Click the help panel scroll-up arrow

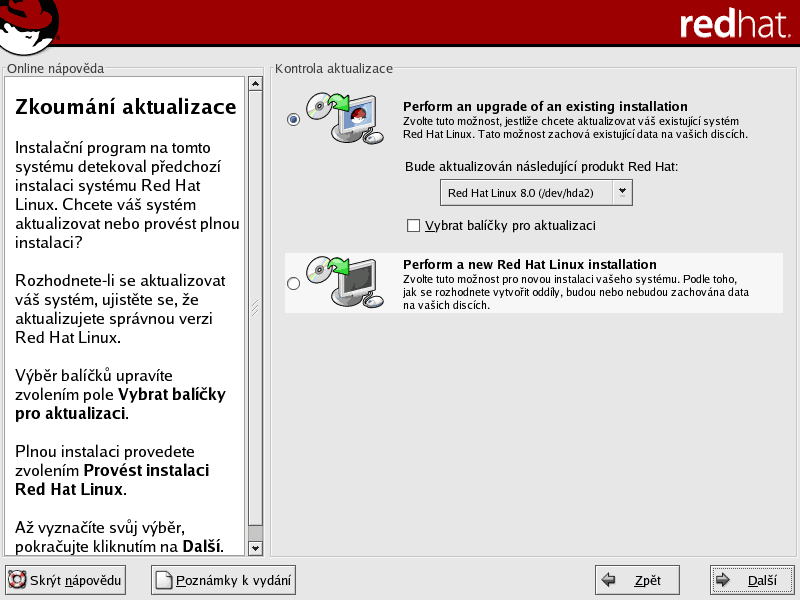click(255, 84)
